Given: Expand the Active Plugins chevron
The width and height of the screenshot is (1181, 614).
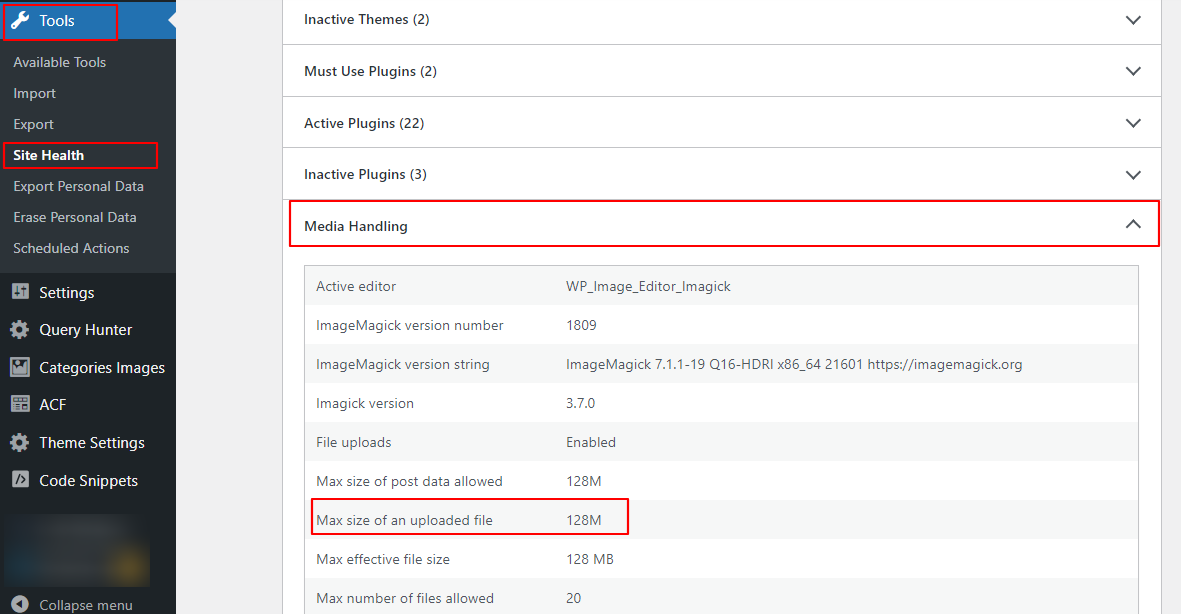Looking at the screenshot, I should [x=1133, y=123].
